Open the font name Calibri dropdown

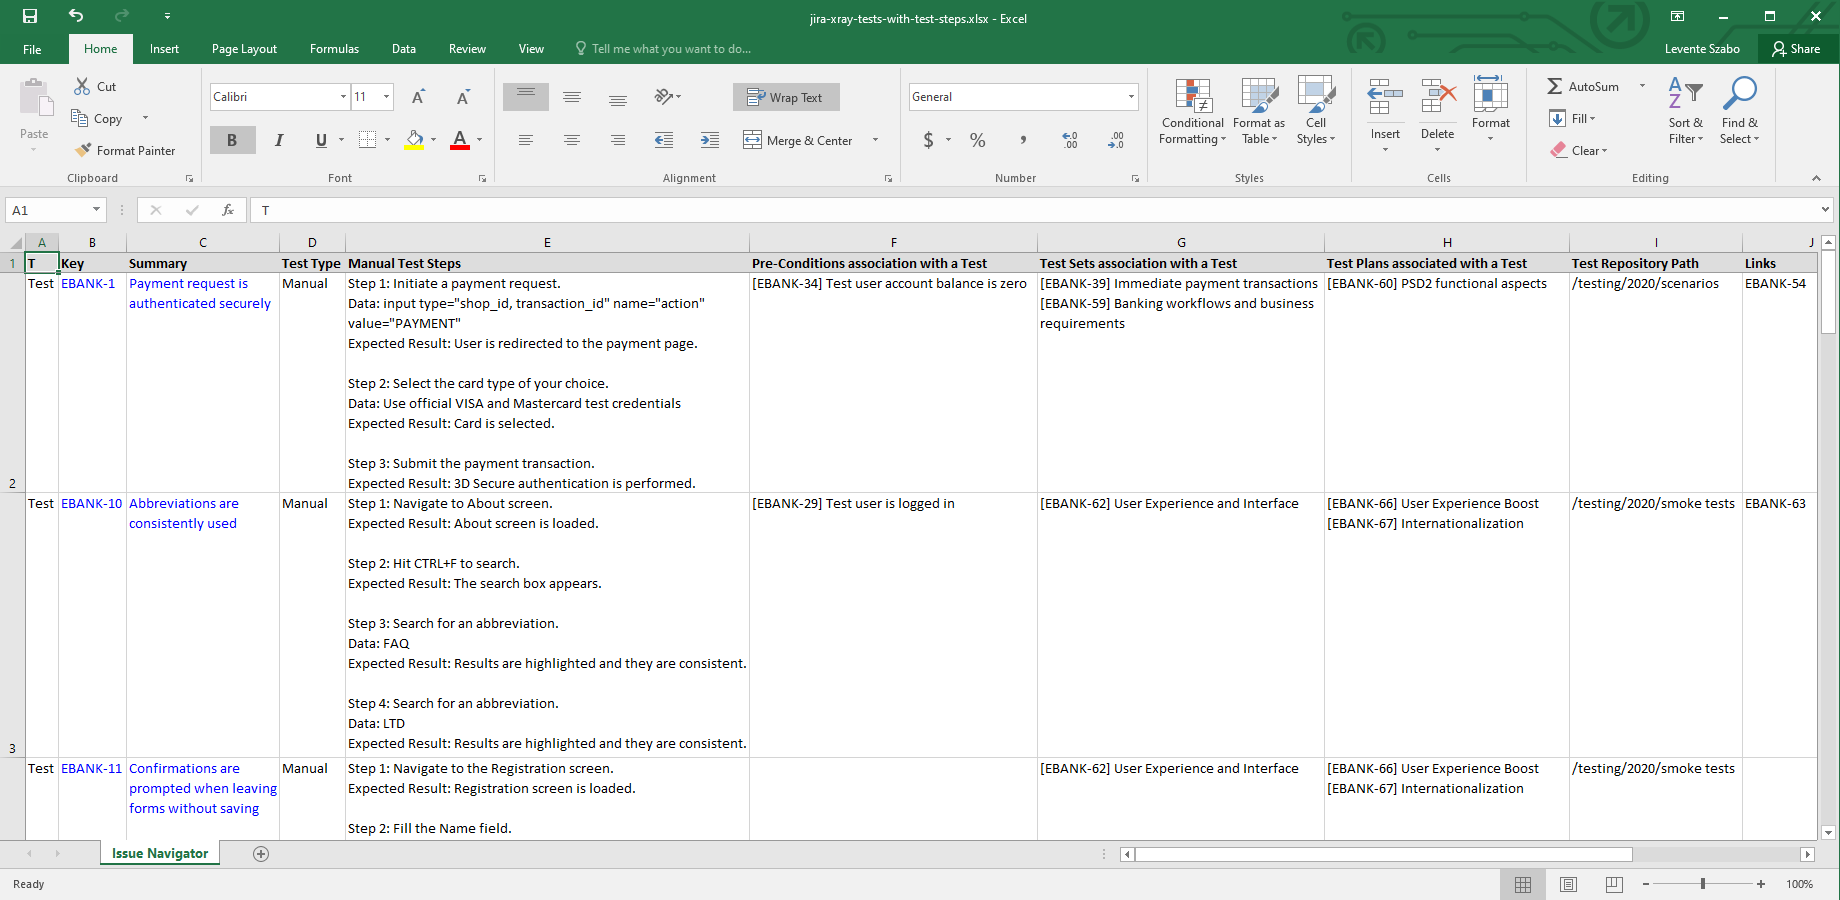coord(343,97)
